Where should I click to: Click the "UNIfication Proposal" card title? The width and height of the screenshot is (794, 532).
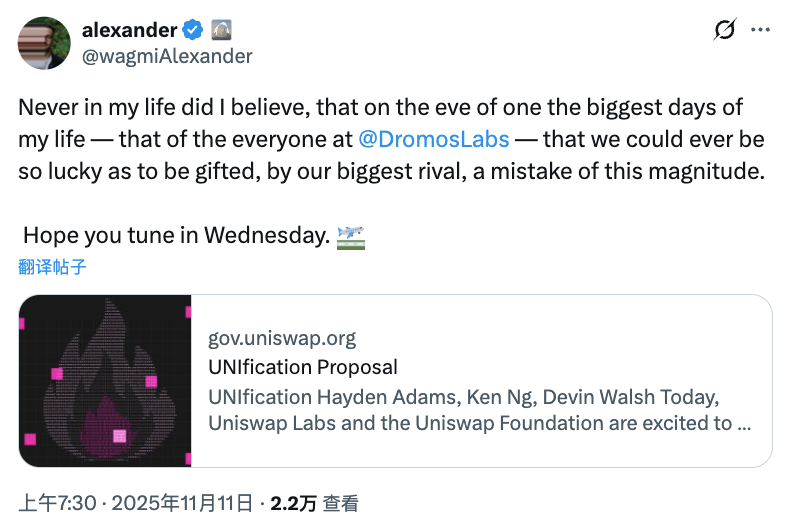pyautogui.click(x=303, y=367)
